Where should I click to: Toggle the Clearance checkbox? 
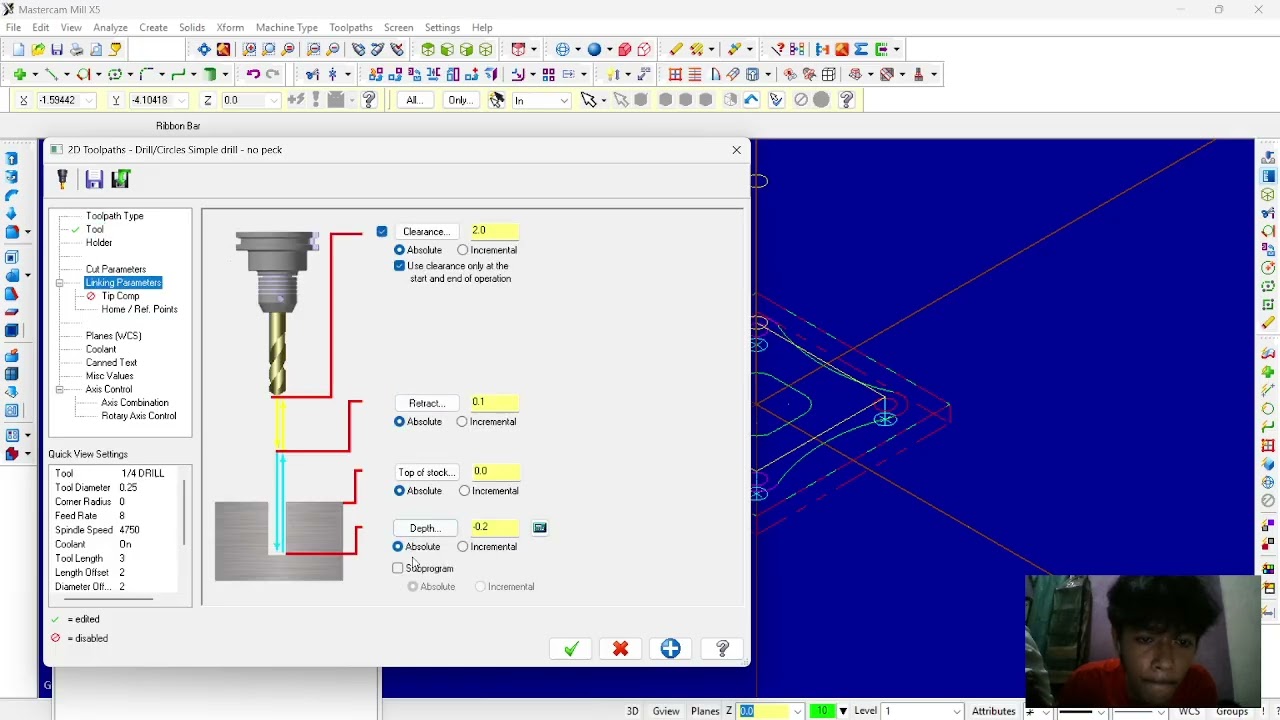[382, 232]
